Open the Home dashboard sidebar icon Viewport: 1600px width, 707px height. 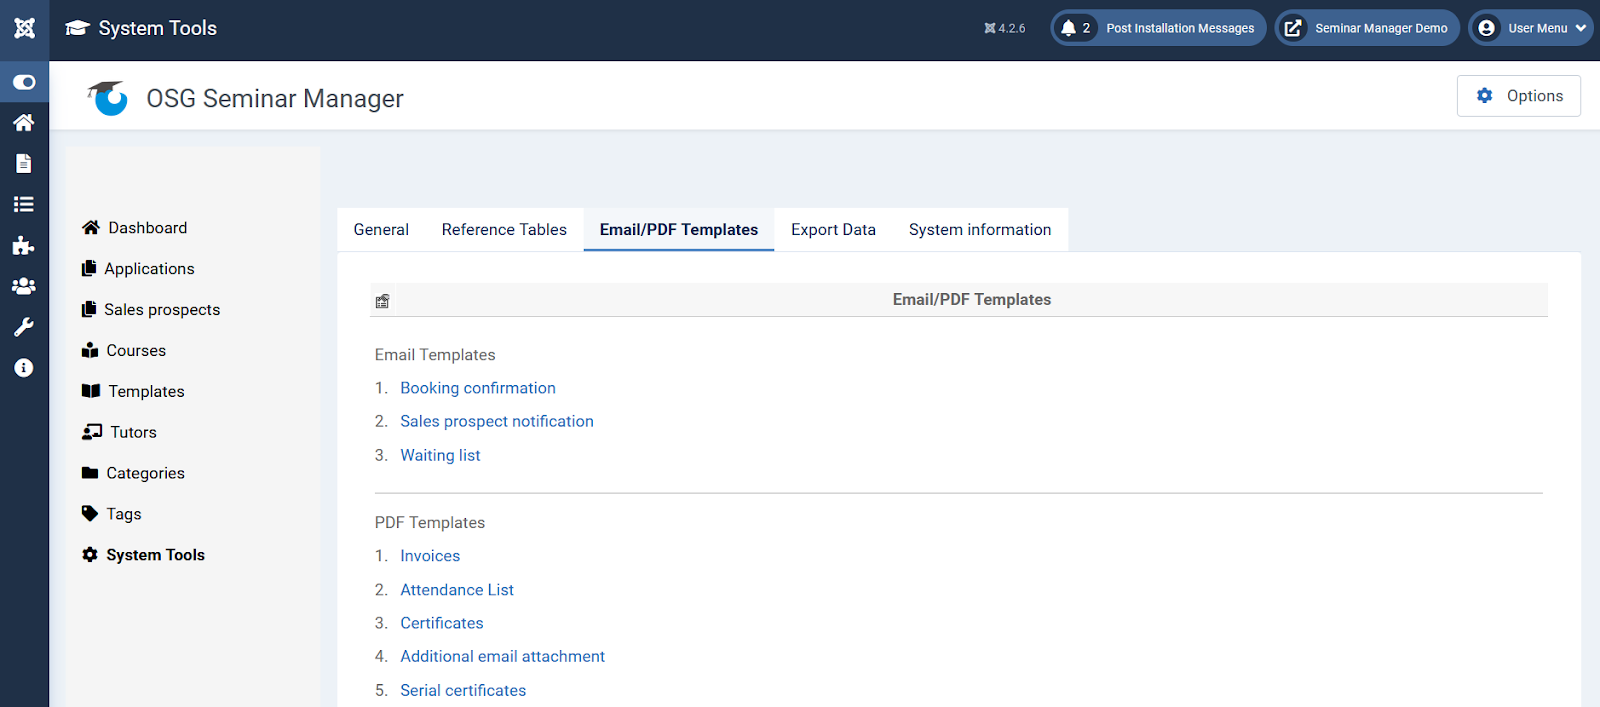pyautogui.click(x=24, y=123)
